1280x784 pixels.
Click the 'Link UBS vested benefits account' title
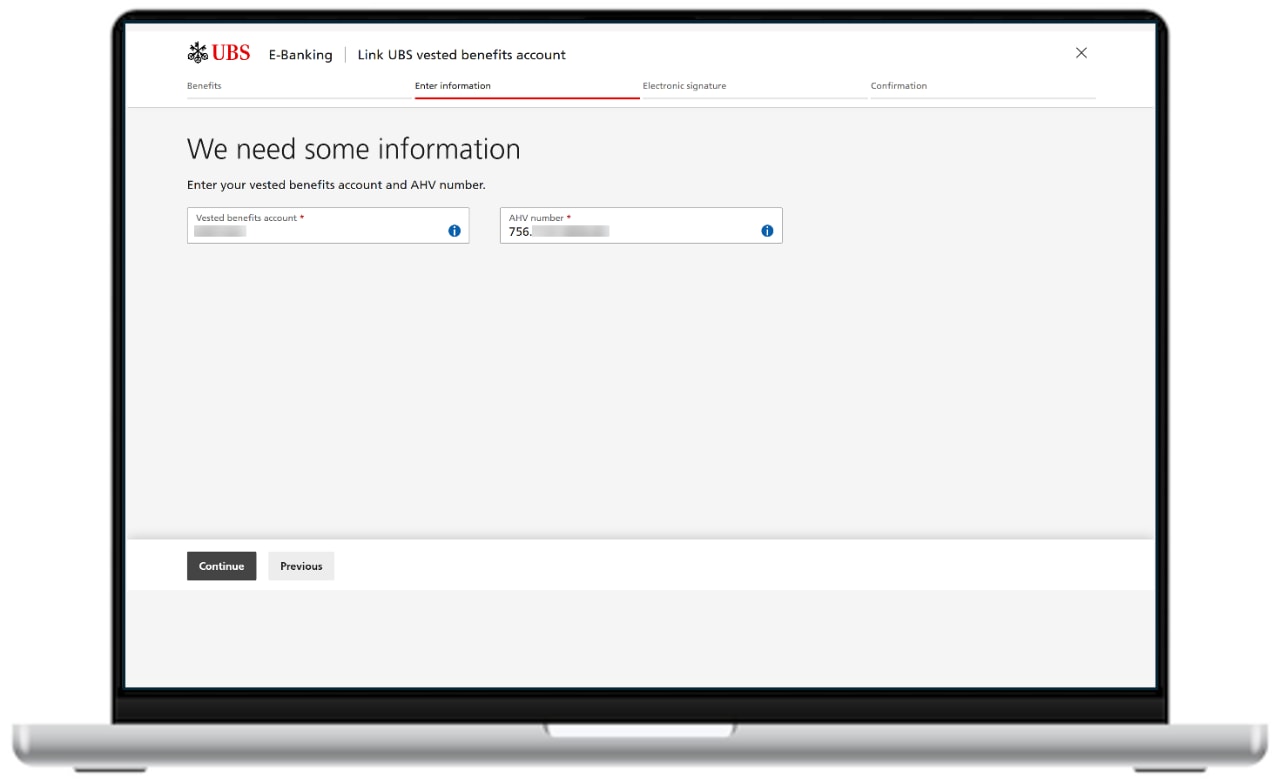click(461, 55)
